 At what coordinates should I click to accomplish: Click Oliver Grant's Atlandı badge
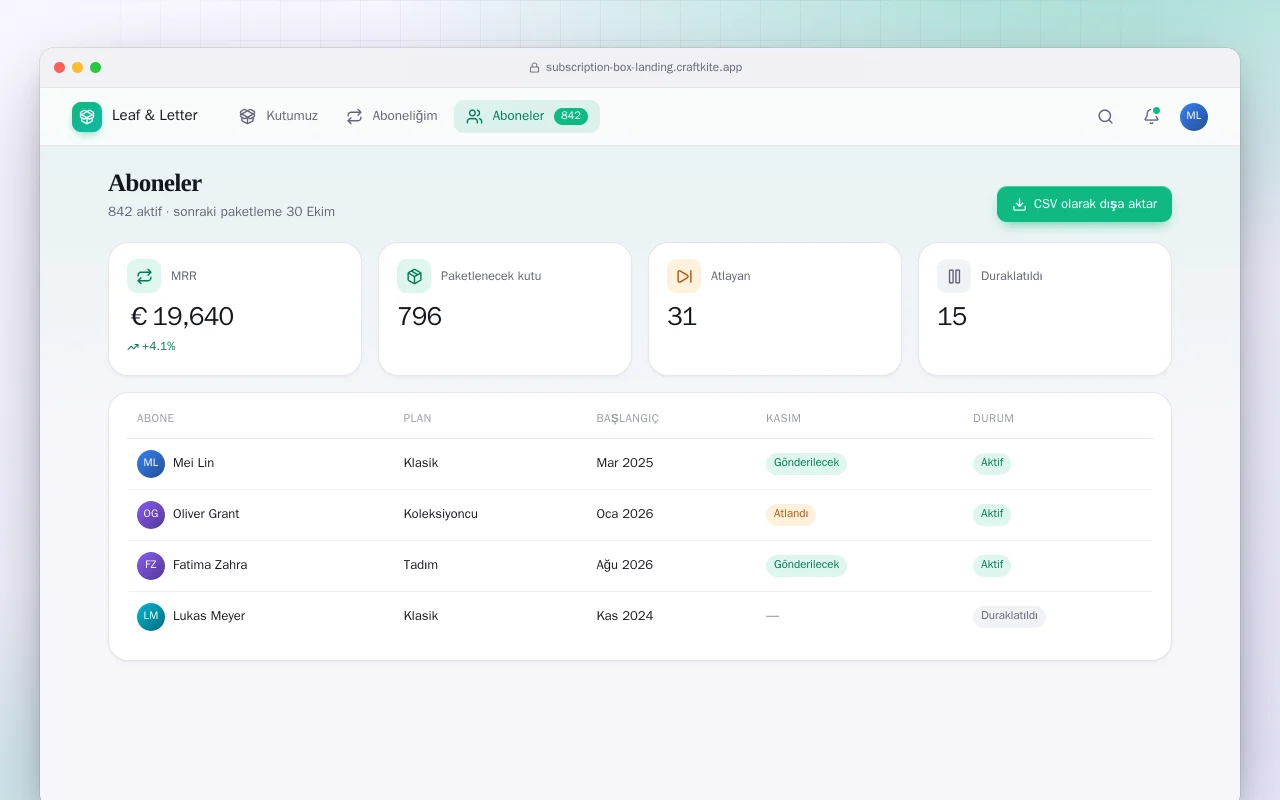pos(791,515)
